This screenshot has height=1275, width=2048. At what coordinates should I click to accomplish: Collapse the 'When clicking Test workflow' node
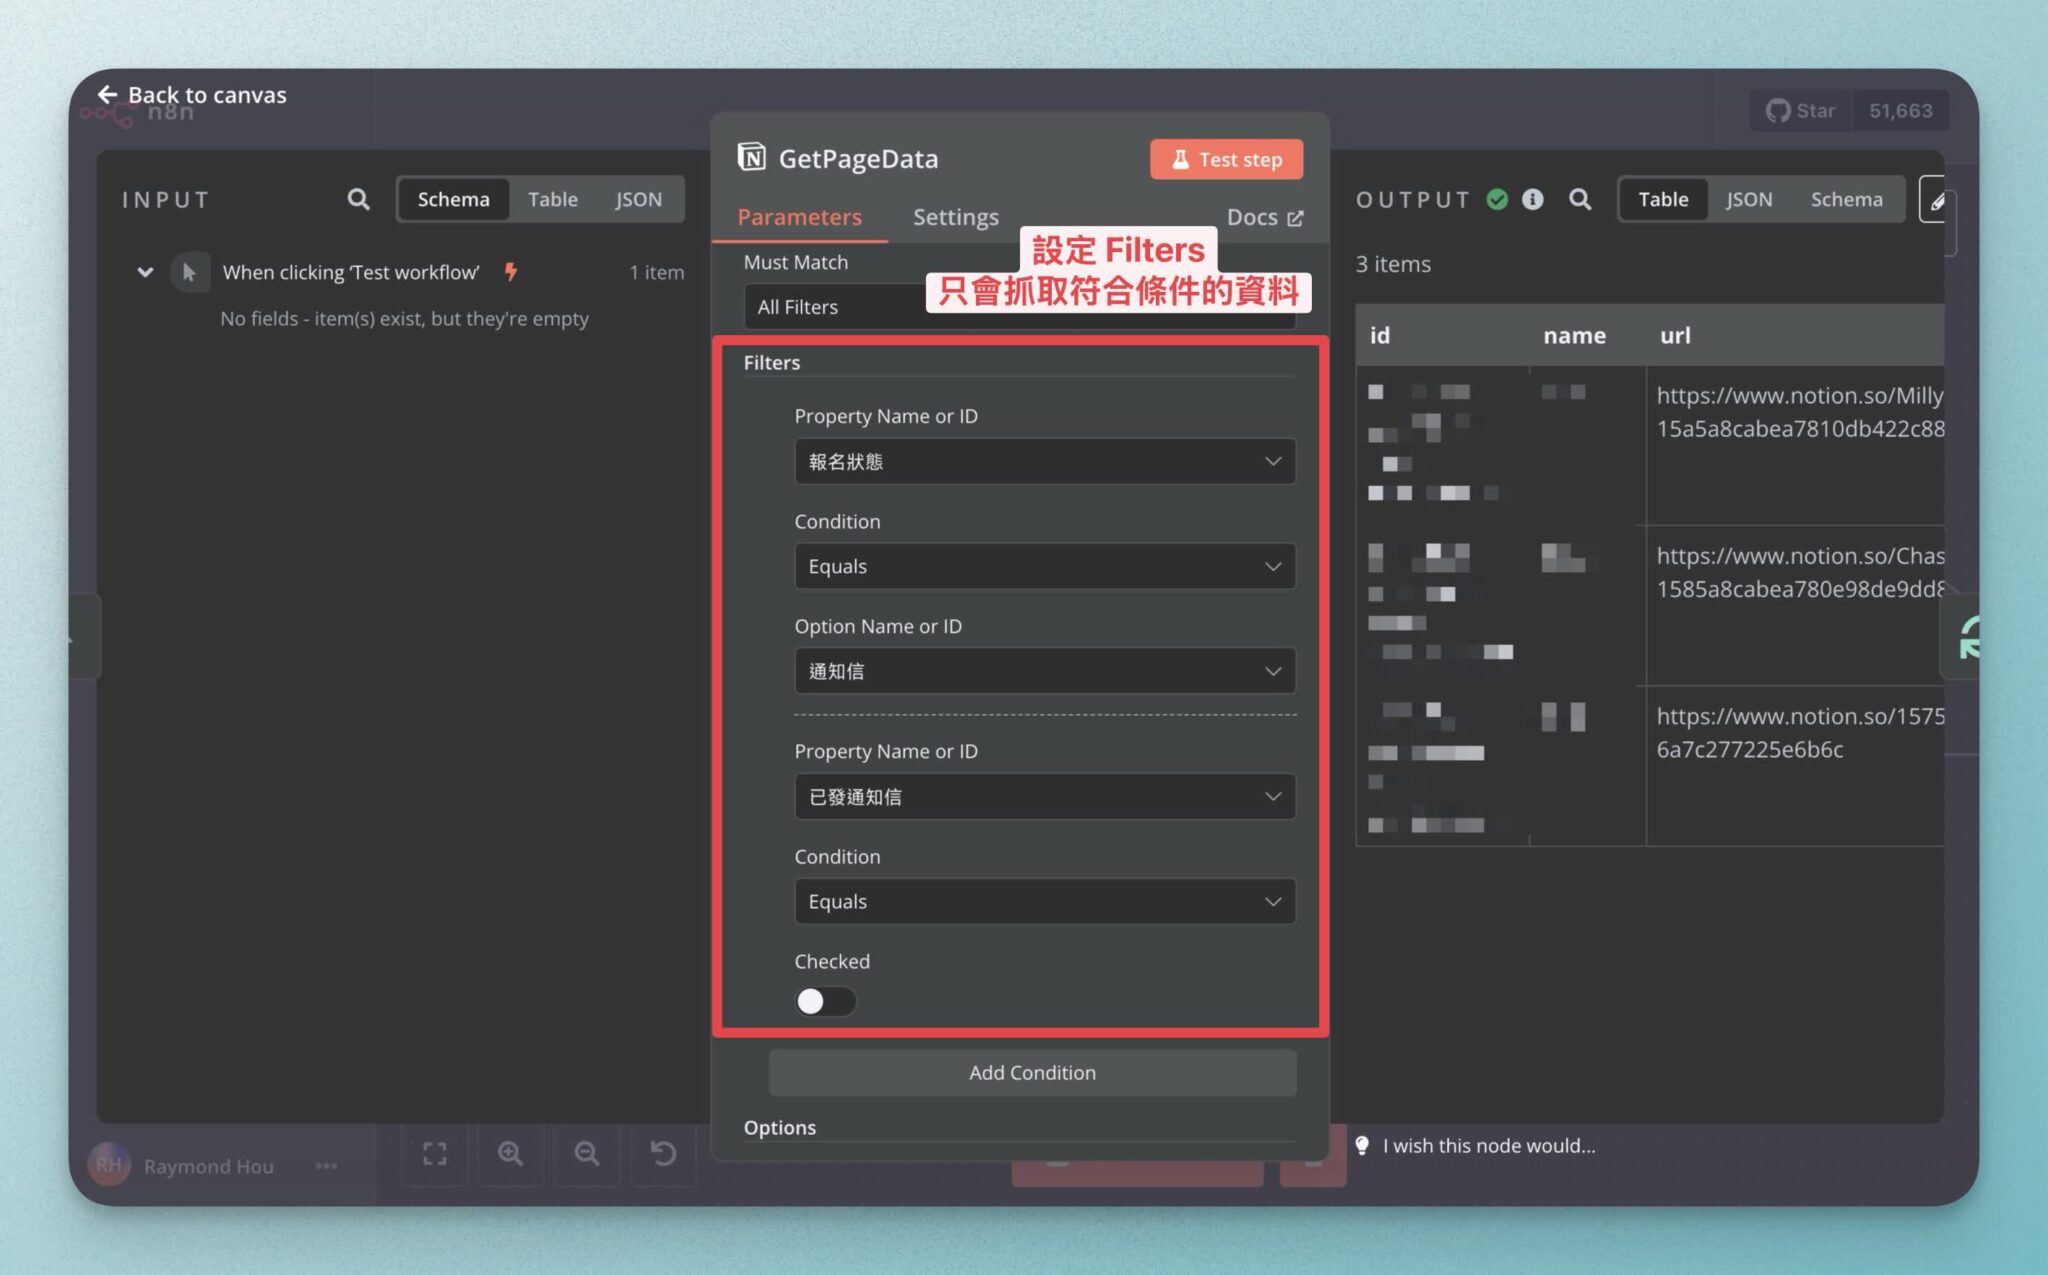(x=145, y=272)
